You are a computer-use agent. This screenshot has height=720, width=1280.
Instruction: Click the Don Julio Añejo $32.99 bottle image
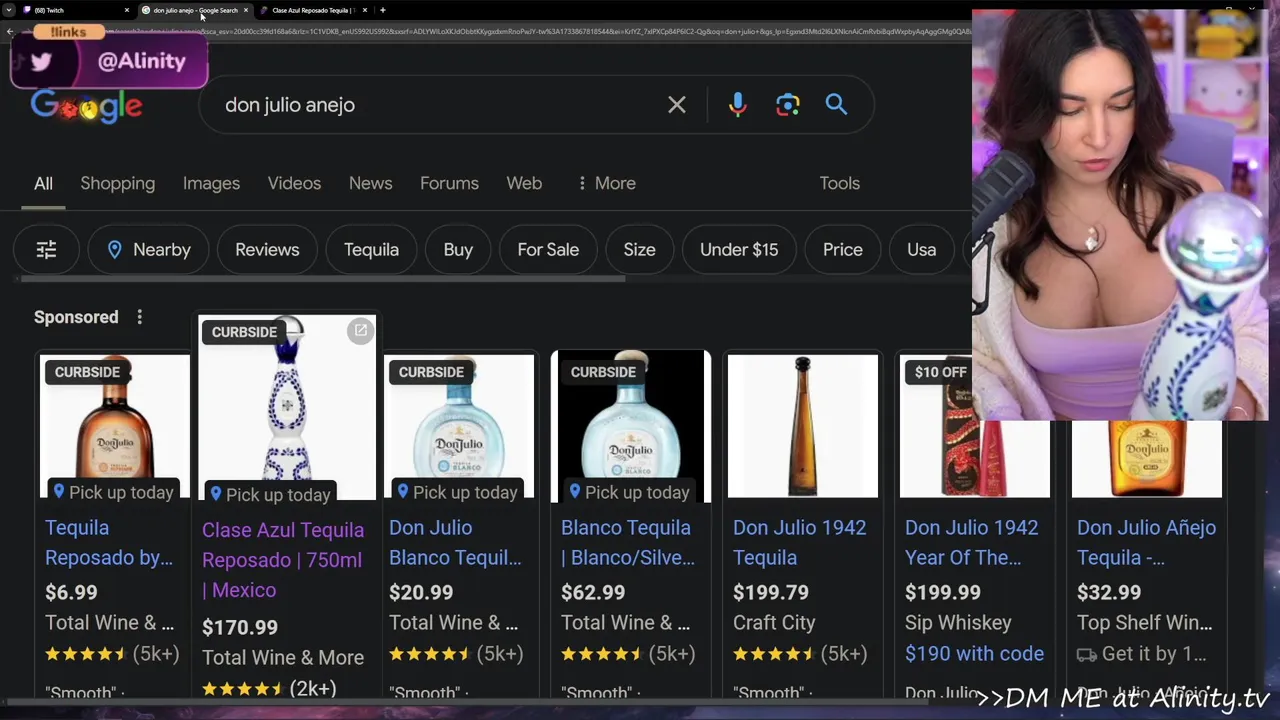pos(1147,459)
